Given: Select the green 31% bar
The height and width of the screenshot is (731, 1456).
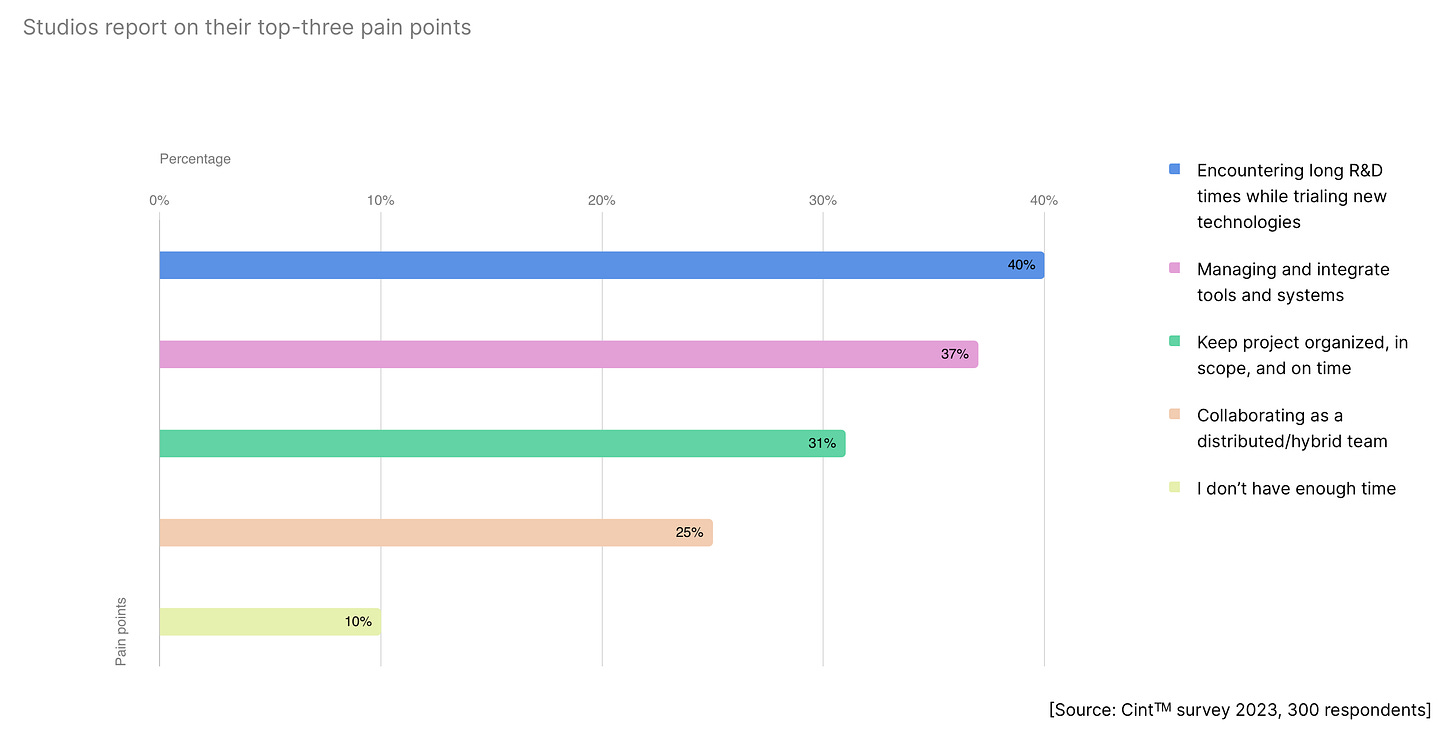Looking at the screenshot, I should (501, 443).
